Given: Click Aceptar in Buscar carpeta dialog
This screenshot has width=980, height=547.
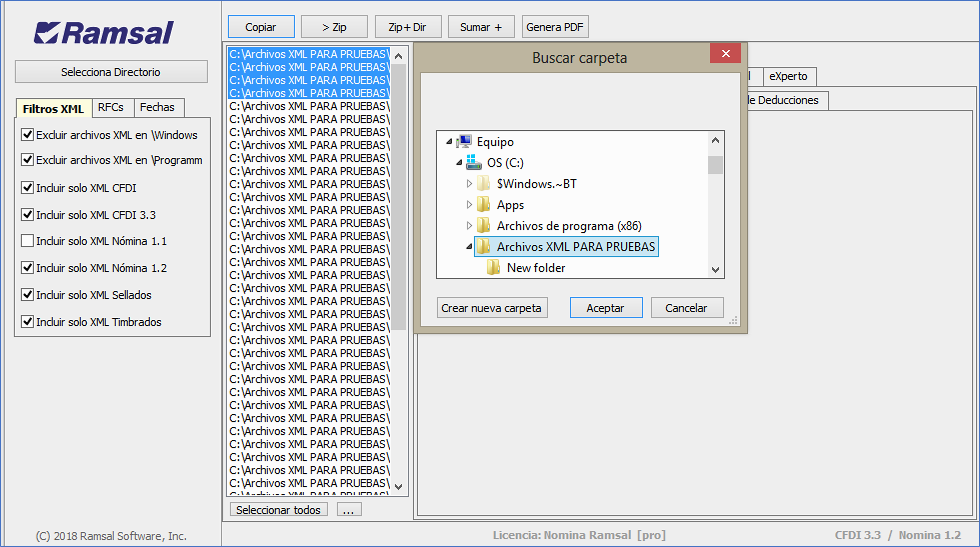Looking at the screenshot, I should pos(606,308).
